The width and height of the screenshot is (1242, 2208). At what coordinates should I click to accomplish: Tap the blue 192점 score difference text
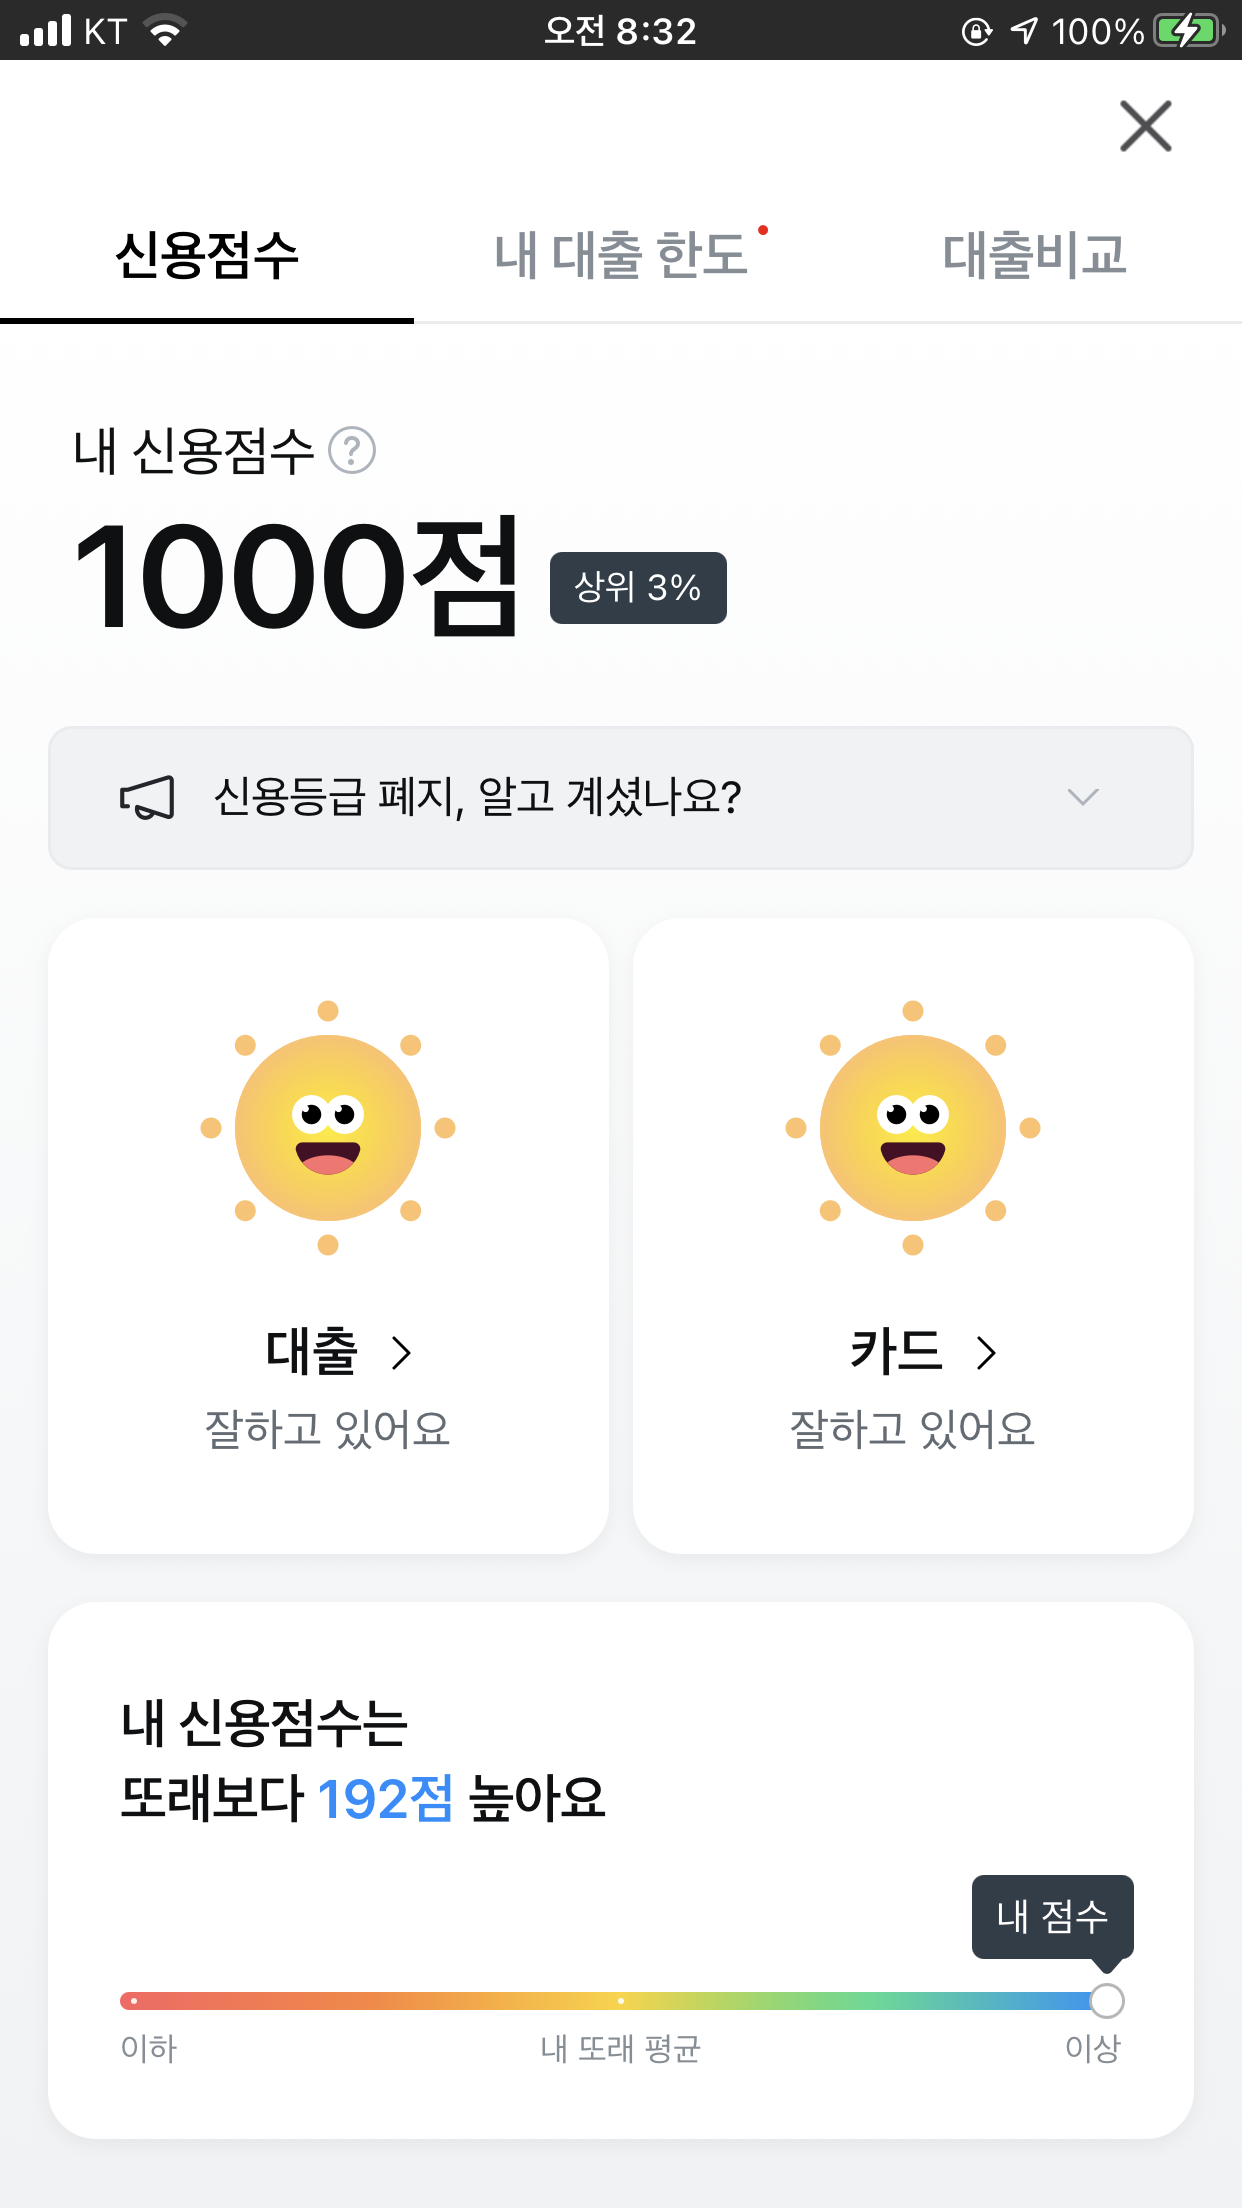[x=385, y=1799]
